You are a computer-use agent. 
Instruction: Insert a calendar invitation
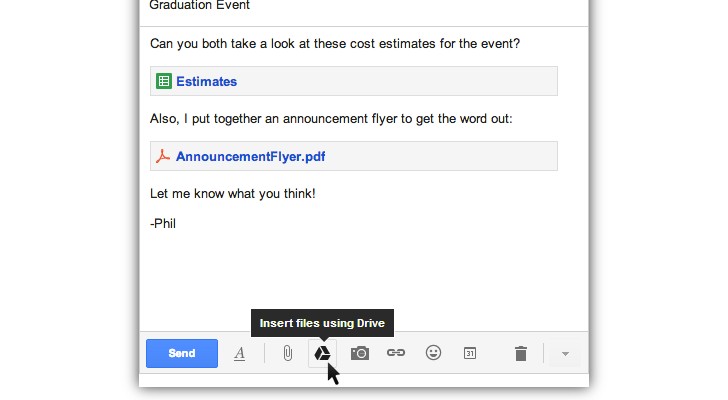pyautogui.click(x=470, y=353)
